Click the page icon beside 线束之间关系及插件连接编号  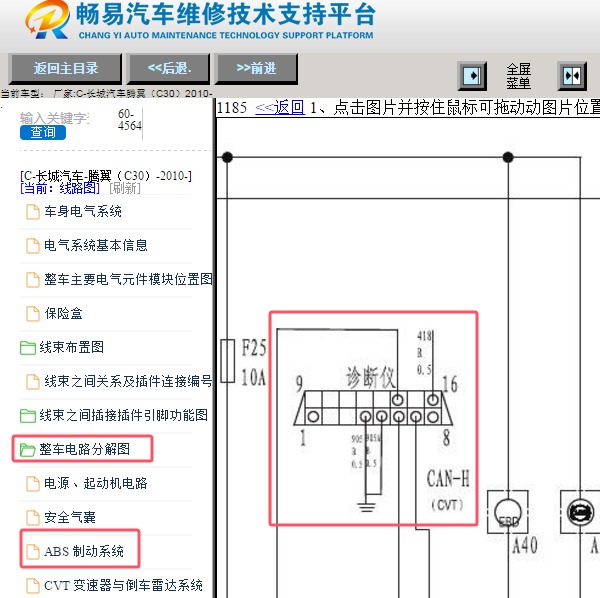pyautogui.click(x=33, y=382)
